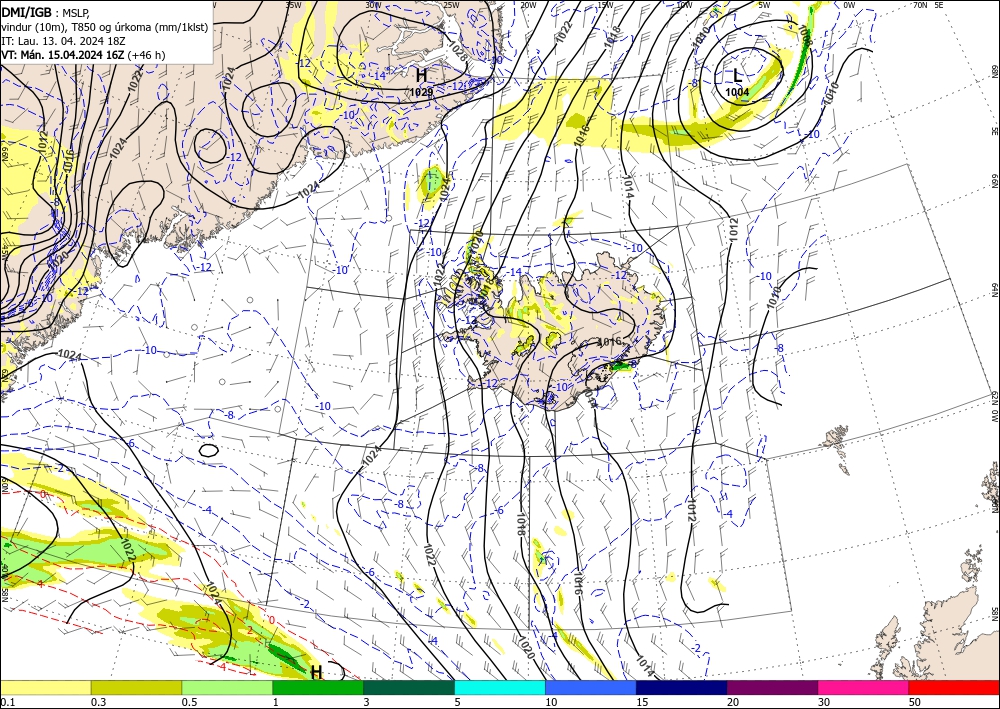Click the H marker labeled 1029
This screenshot has height=709, width=1000.
(421, 76)
